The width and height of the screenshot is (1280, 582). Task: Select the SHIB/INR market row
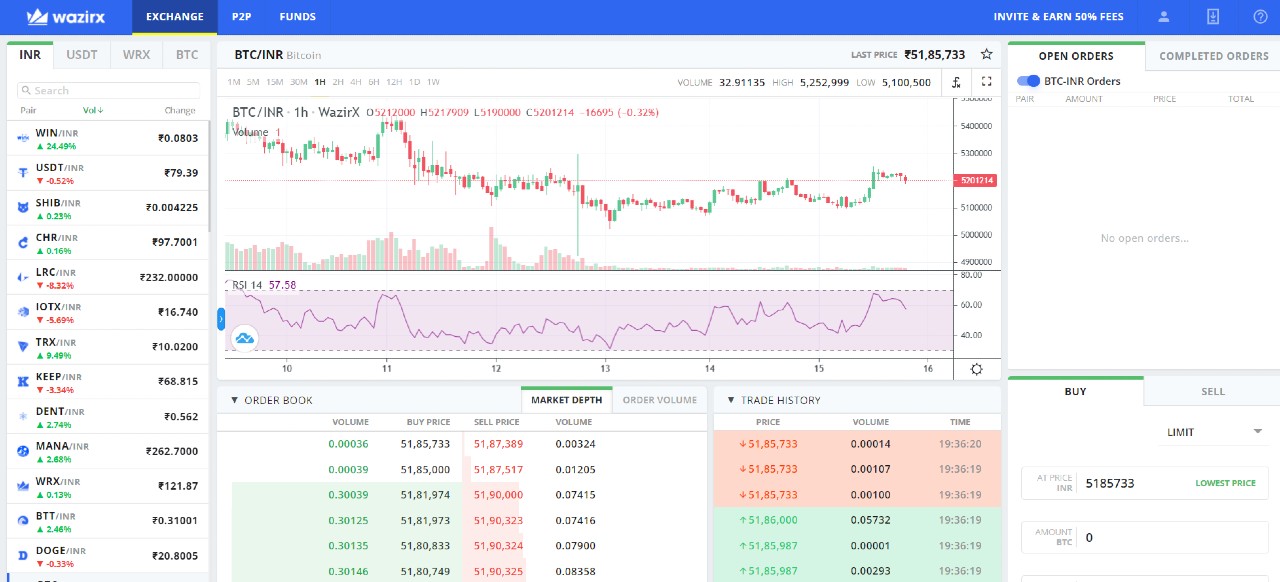point(108,208)
